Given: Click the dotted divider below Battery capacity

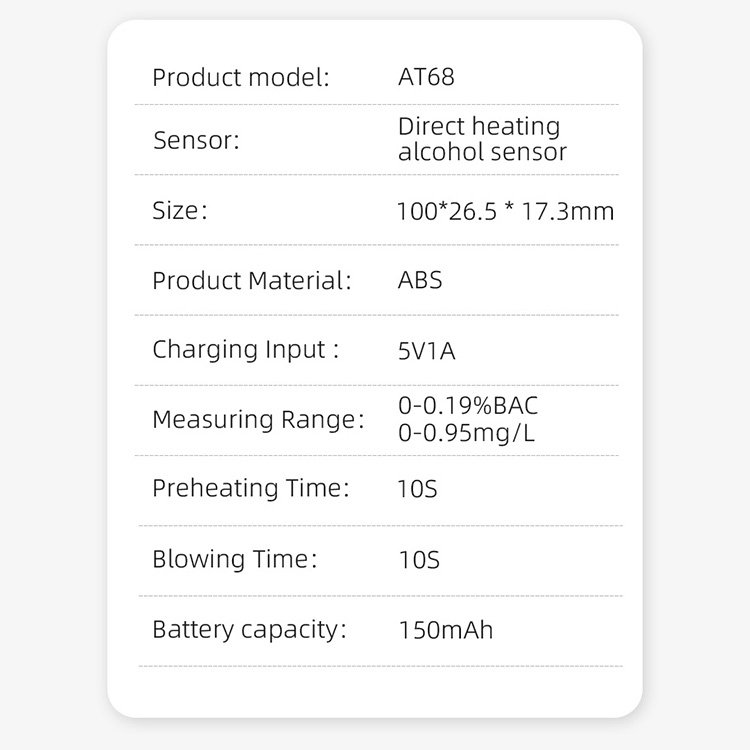Looking at the screenshot, I should [381, 666].
